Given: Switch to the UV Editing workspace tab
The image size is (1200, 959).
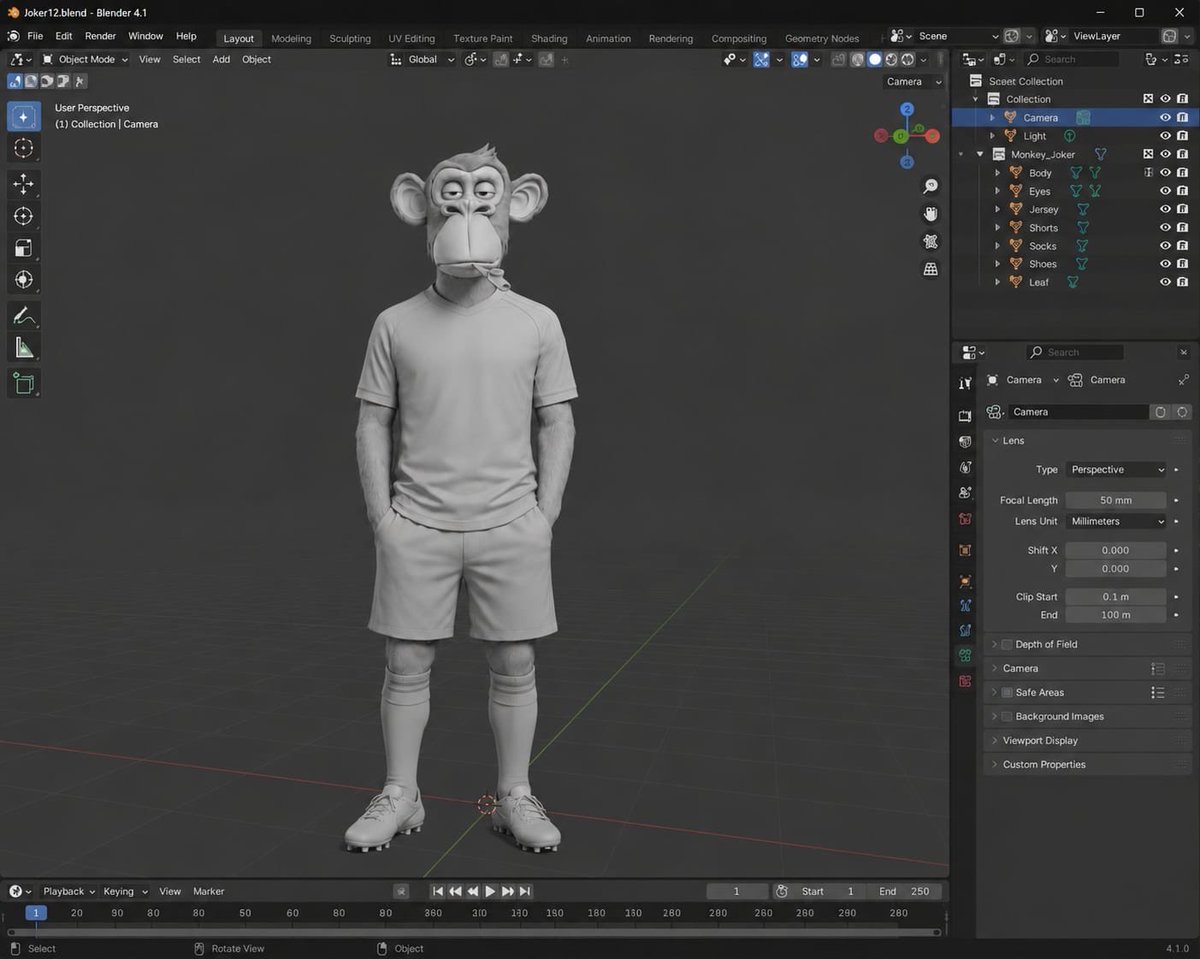Looking at the screenshot, I should coord(412,38).
